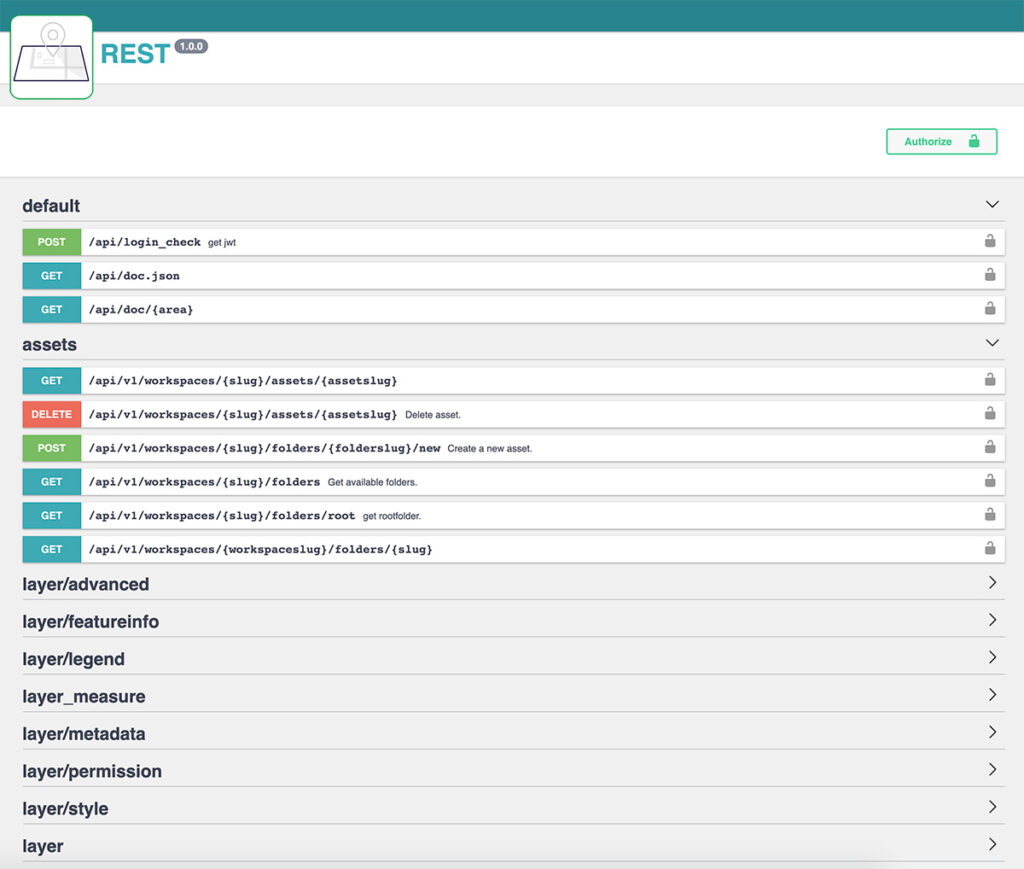Click lock icon on /api/doc/{area} row
The width and height of the screenshot is (1024, 869).
coord(989,309)
